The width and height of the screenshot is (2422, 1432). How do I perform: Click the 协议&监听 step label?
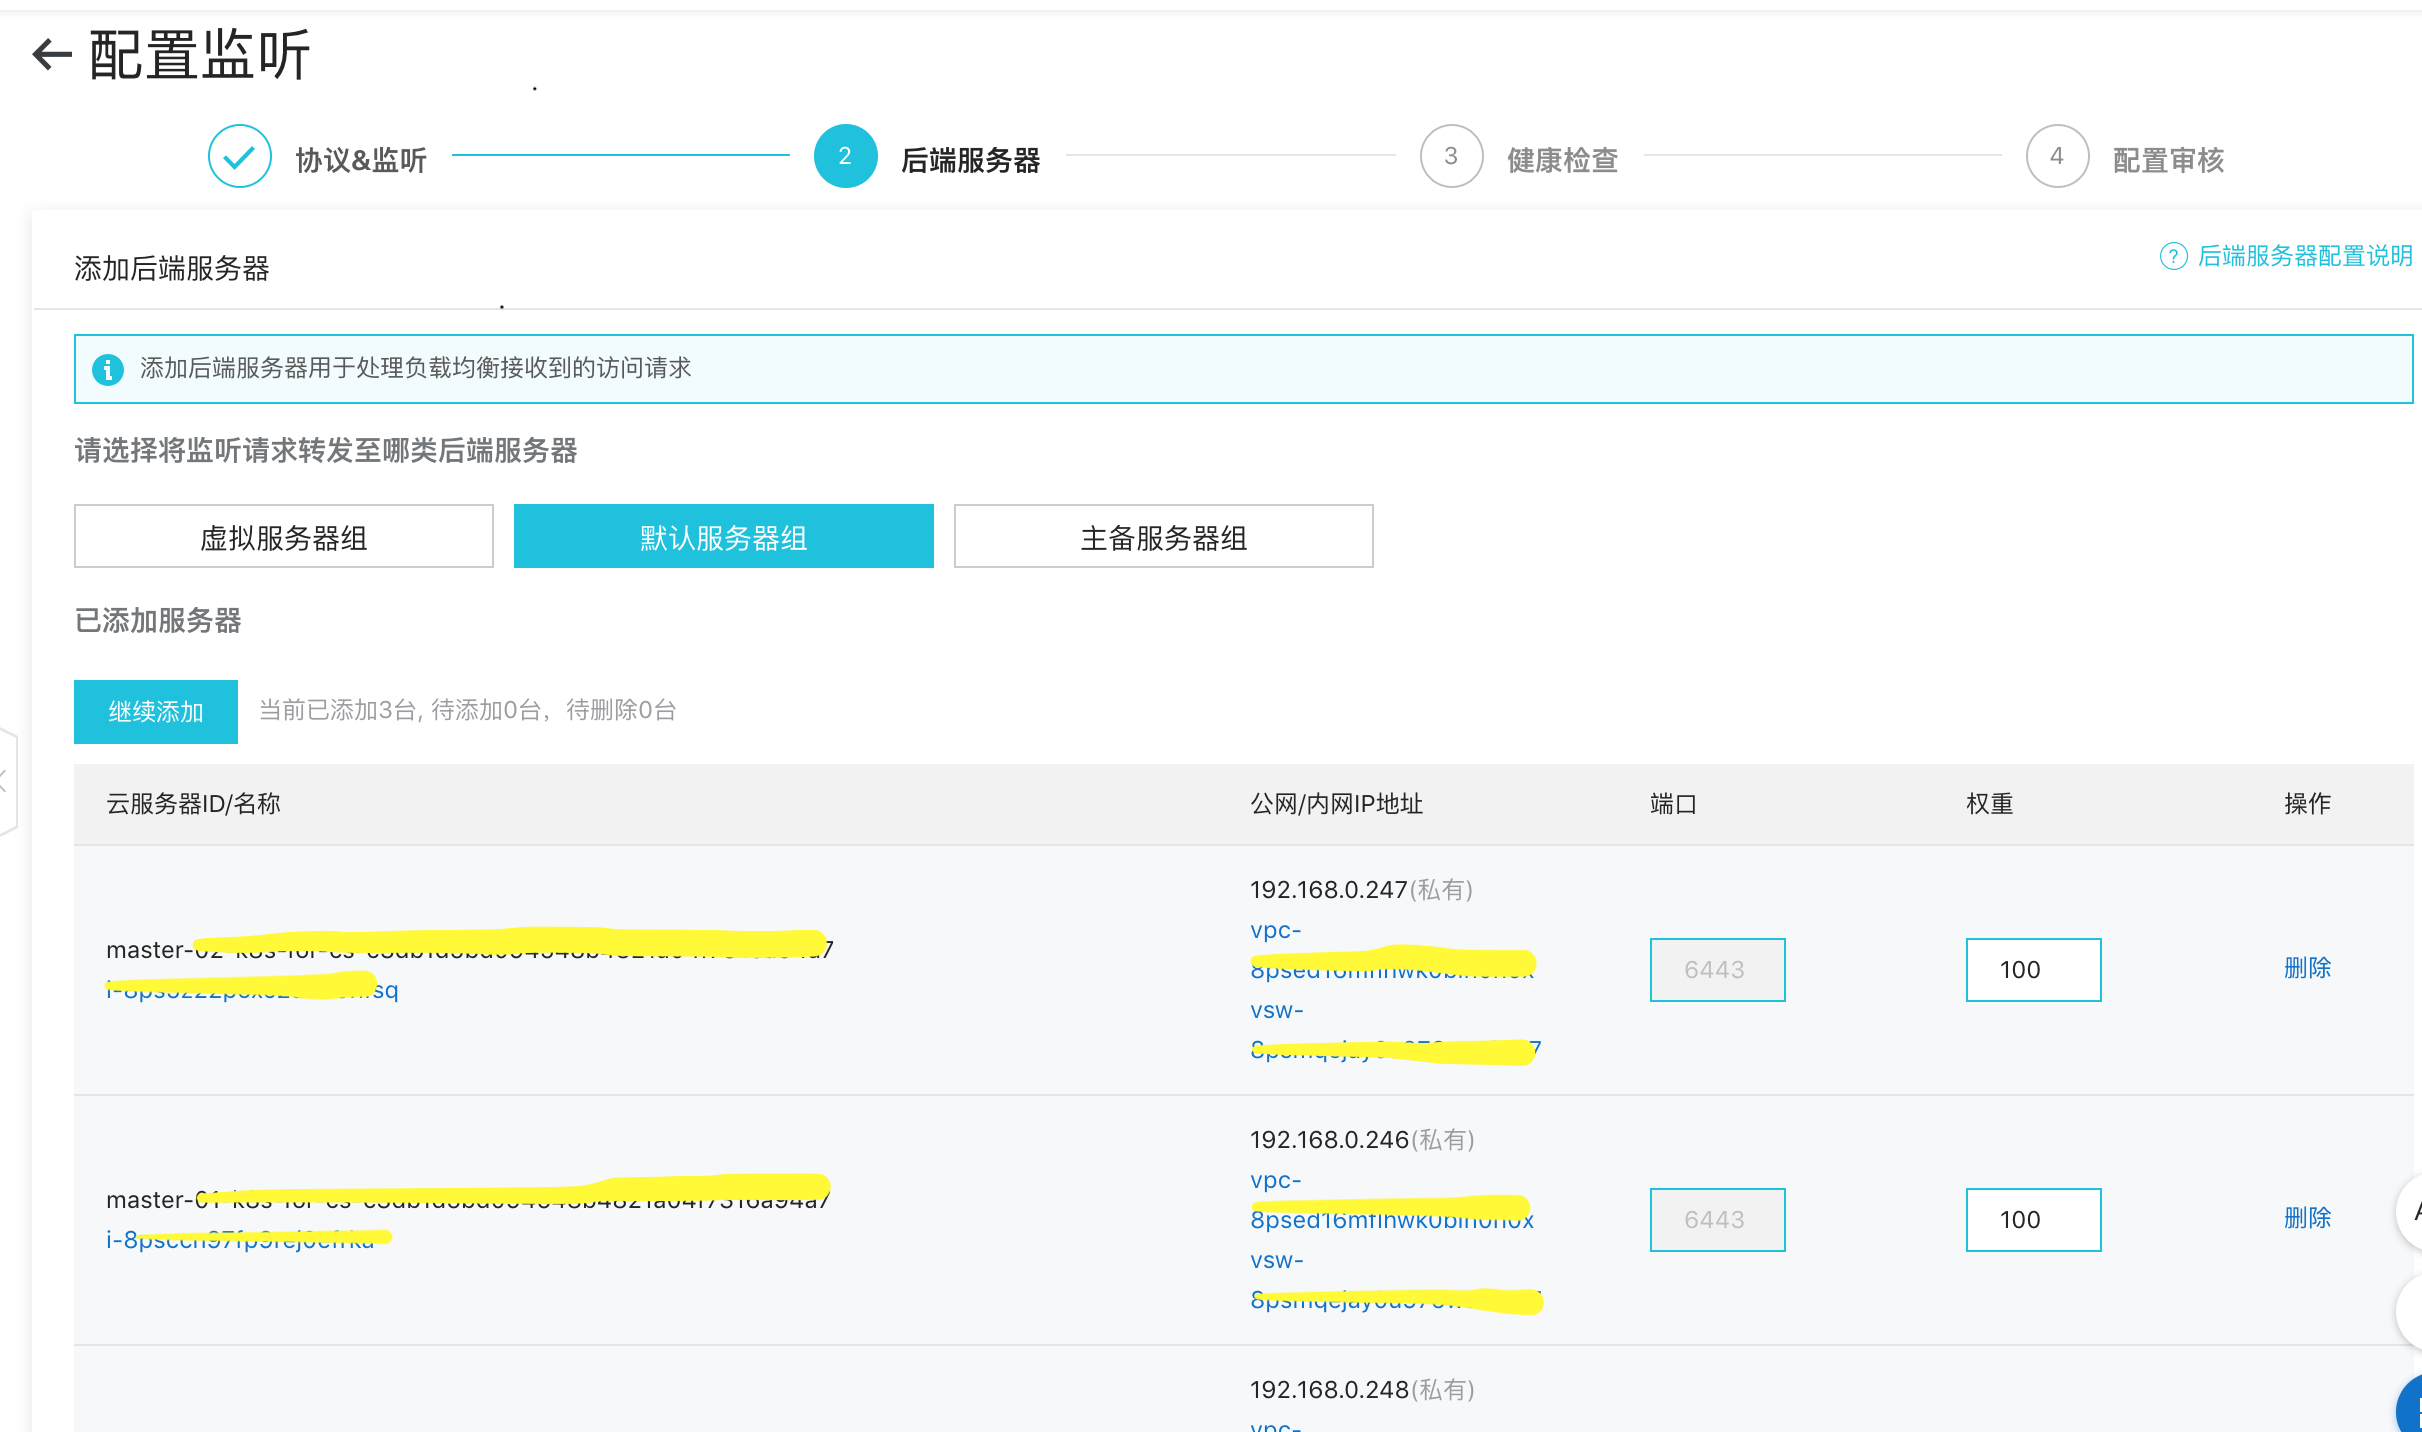361,160
